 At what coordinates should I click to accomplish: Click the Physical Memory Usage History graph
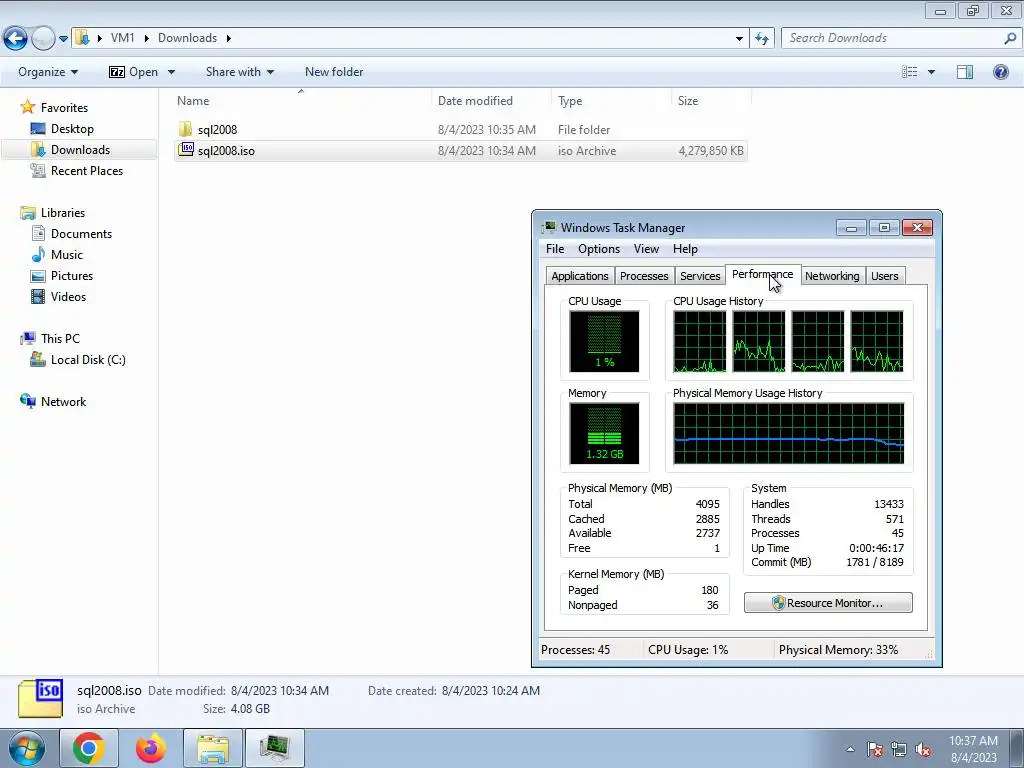(789, 434)
